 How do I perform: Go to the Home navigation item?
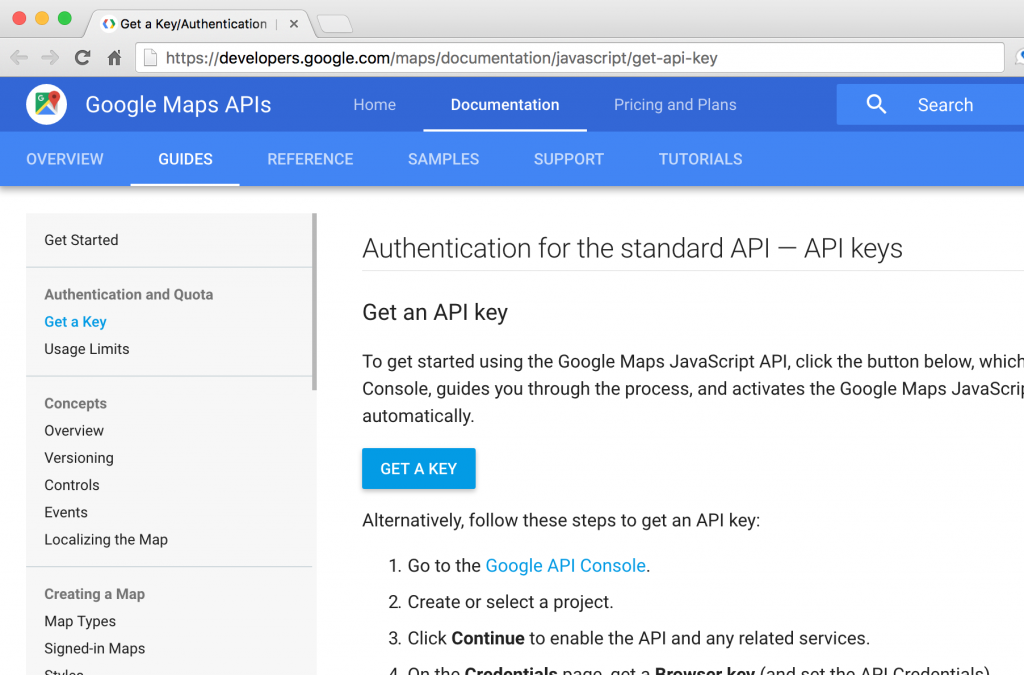(374, 105)
